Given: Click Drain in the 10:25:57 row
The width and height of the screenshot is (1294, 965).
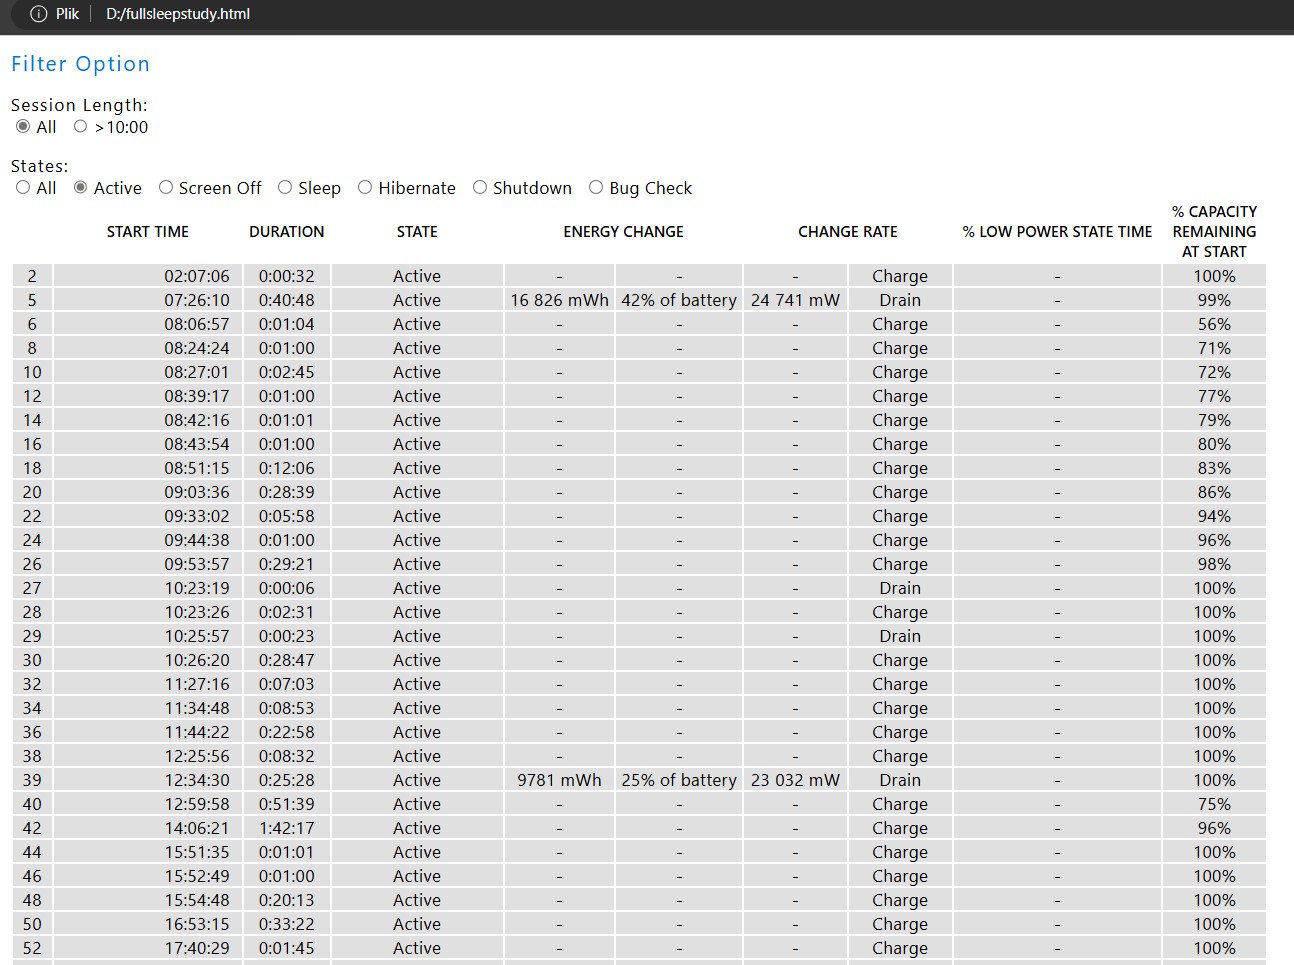Looking at the screenshot, I should 900,636.
